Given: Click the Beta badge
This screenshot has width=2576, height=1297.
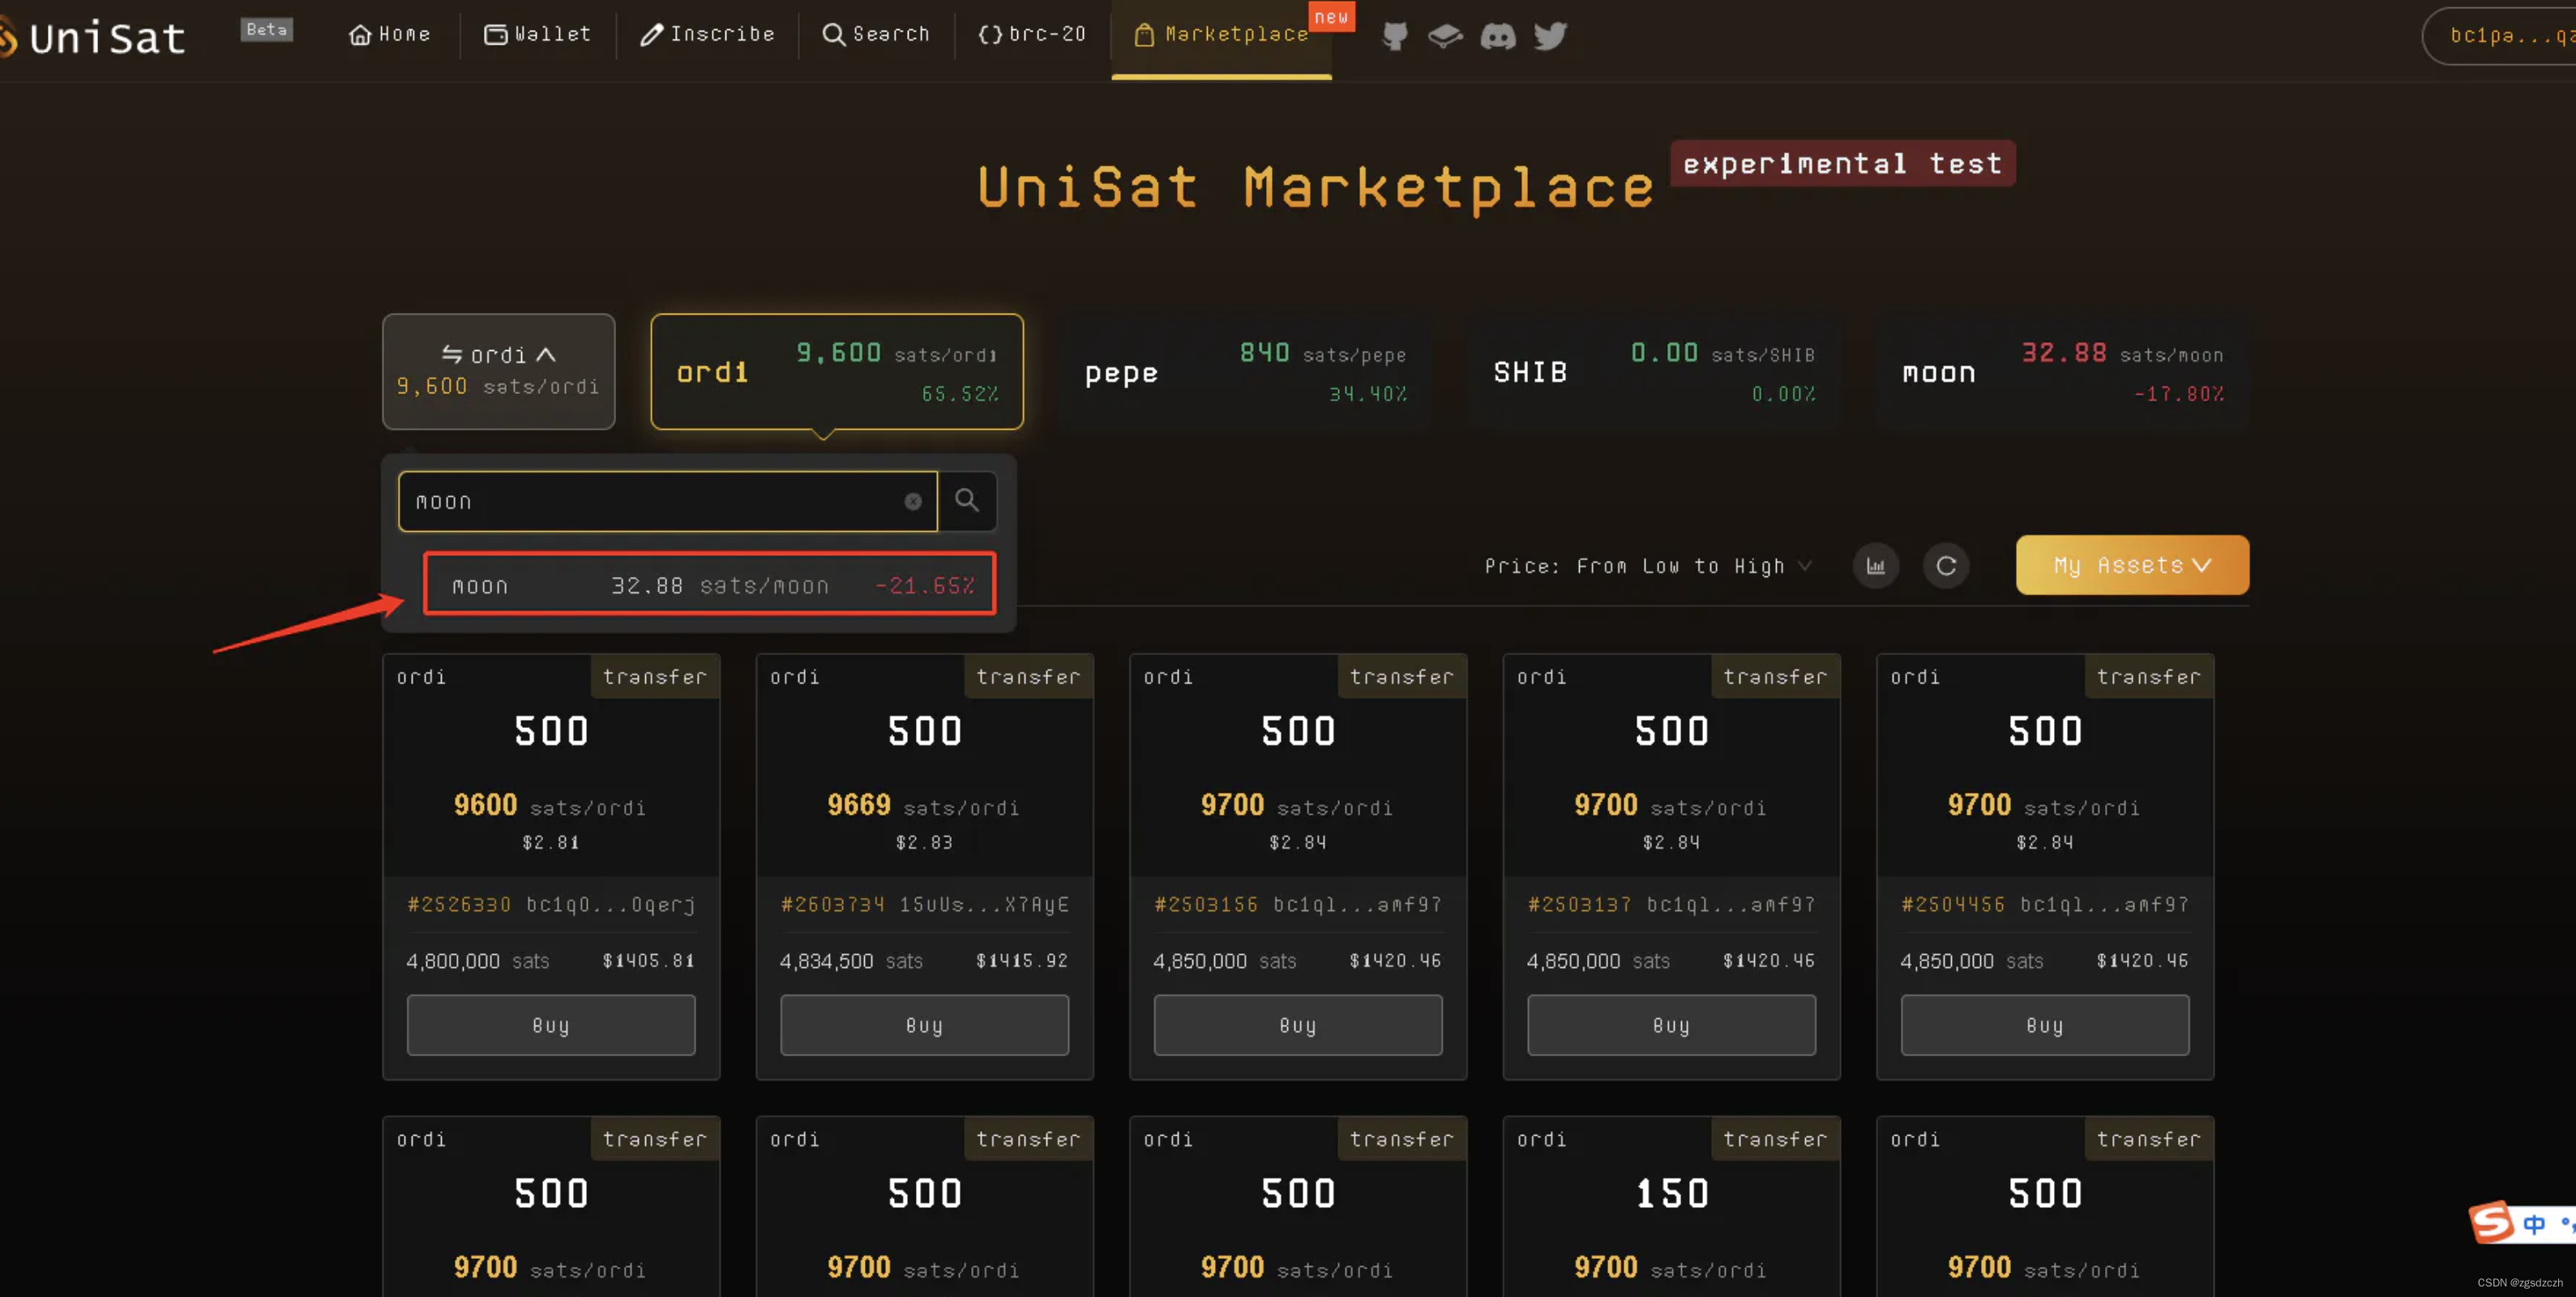Looking at the screenshot, I should coord(266,29).
